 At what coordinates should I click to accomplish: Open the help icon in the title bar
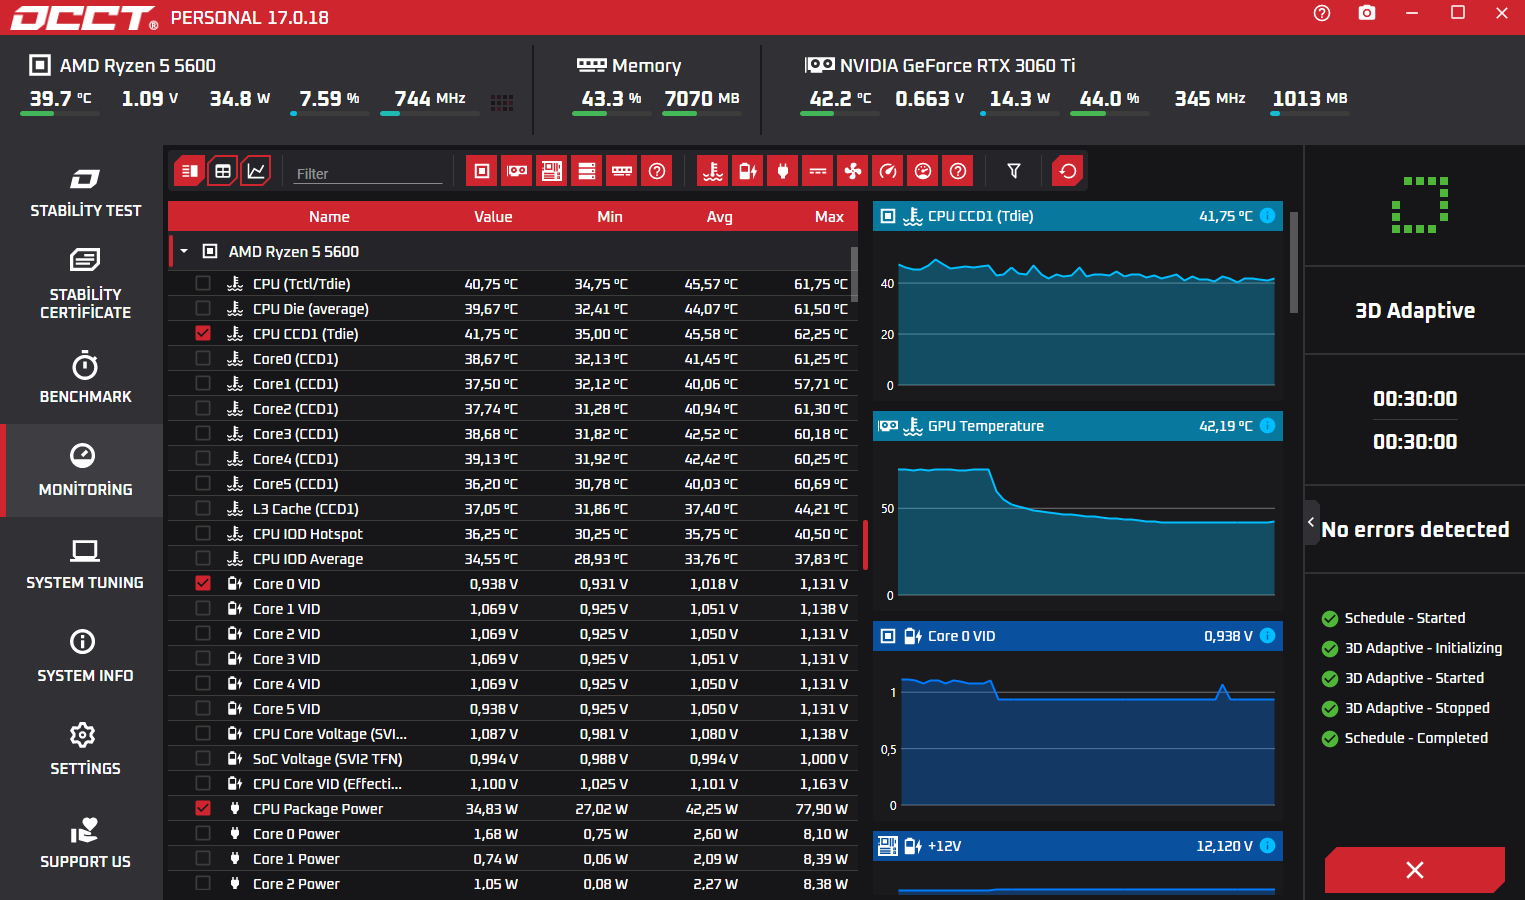click(1322, 13)
